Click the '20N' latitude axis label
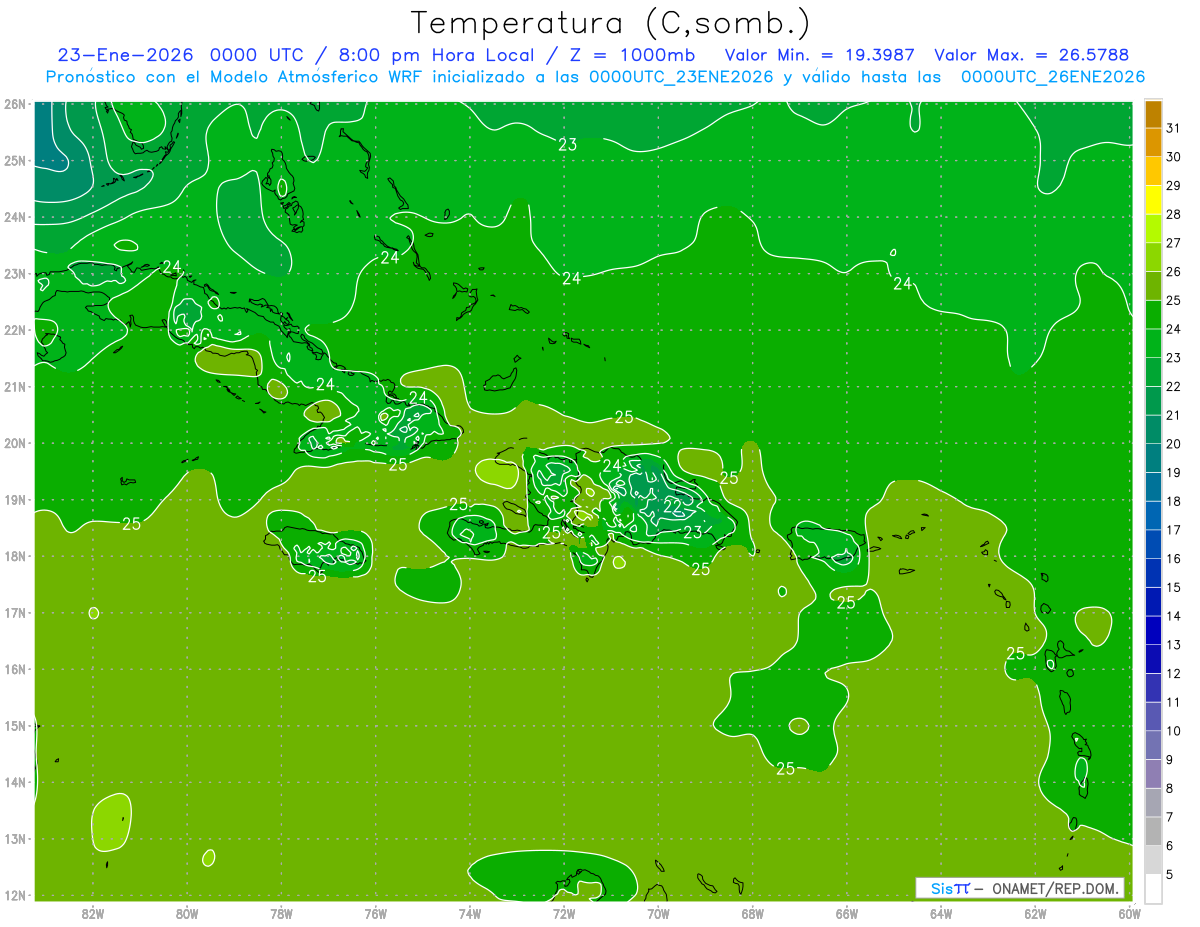1200x927 pixels. (x=15, y=443)
